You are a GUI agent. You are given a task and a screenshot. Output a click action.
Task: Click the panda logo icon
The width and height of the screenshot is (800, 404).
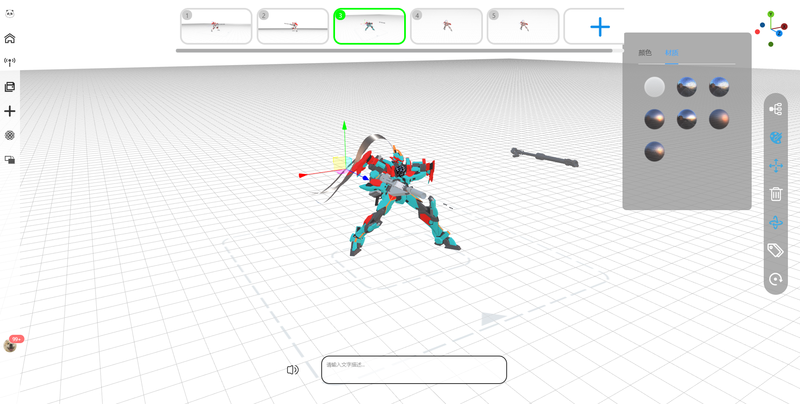click(x=9, y=14)
